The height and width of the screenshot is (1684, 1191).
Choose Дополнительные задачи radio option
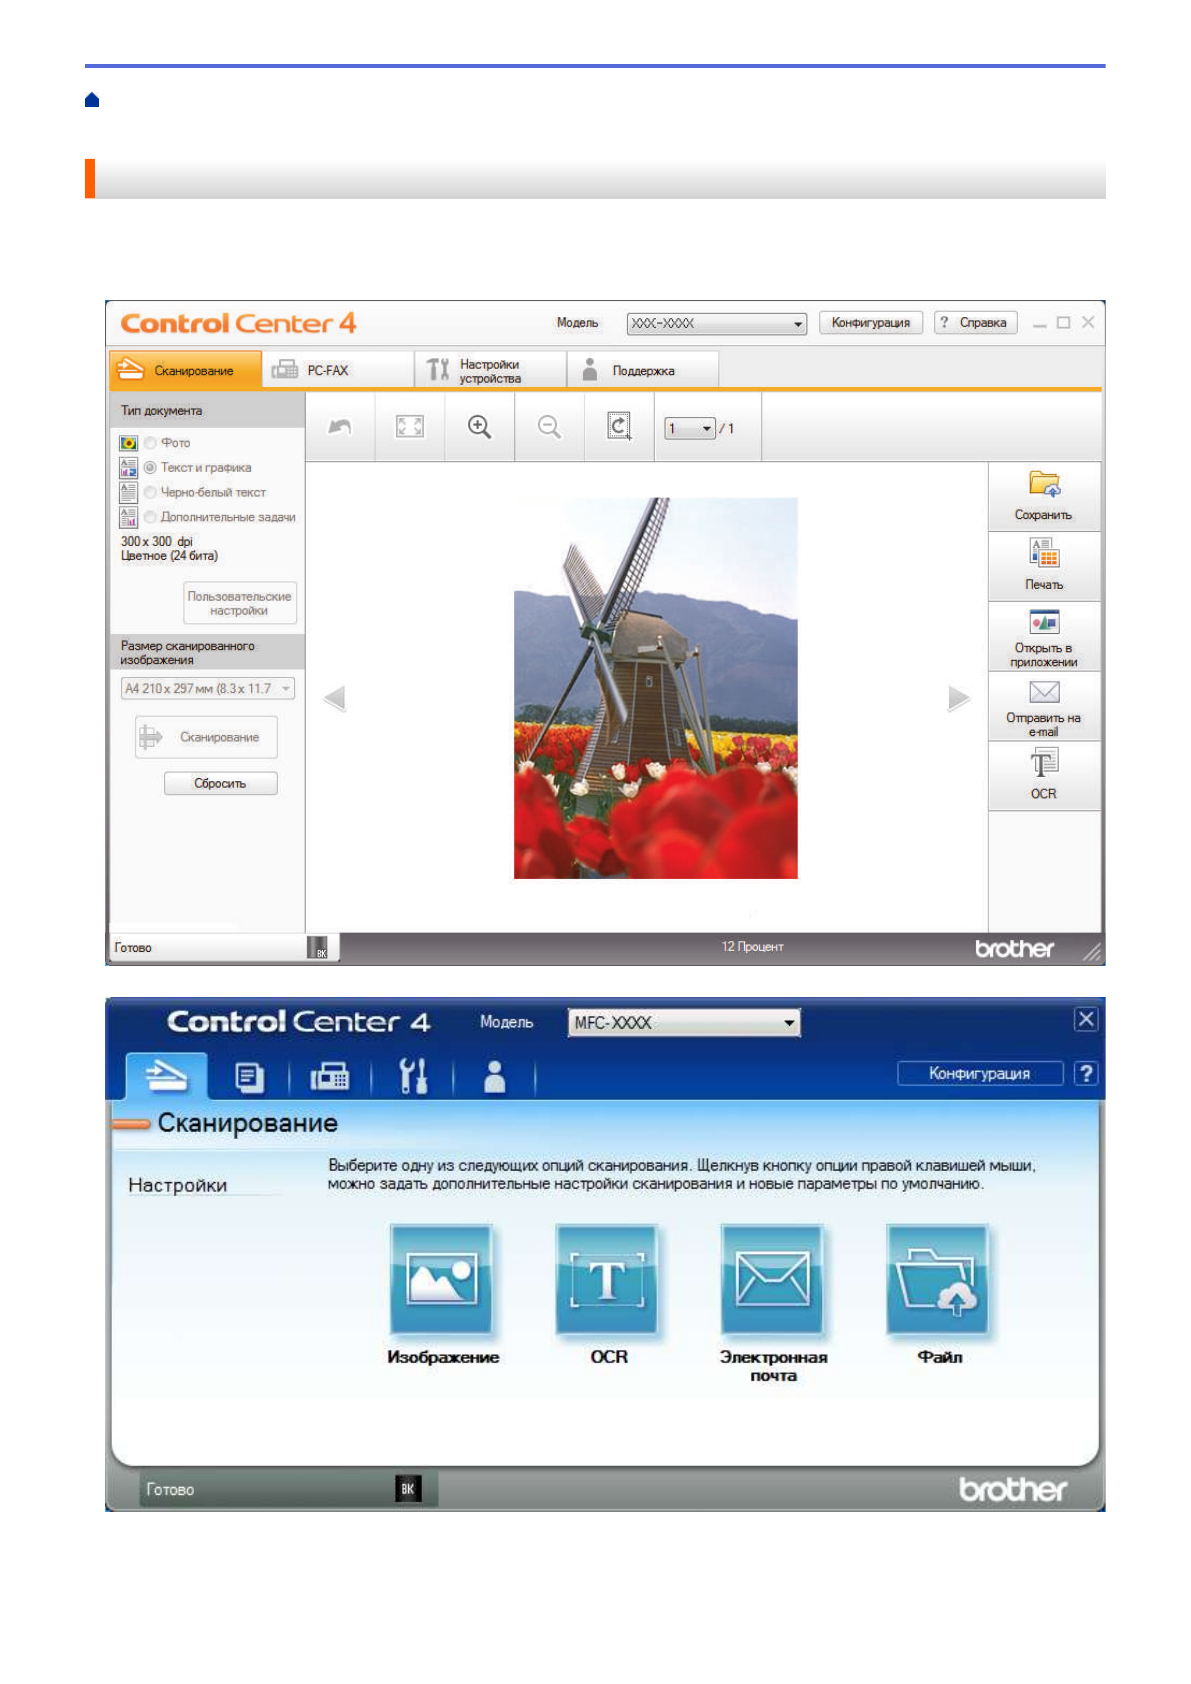coord(151,517)
